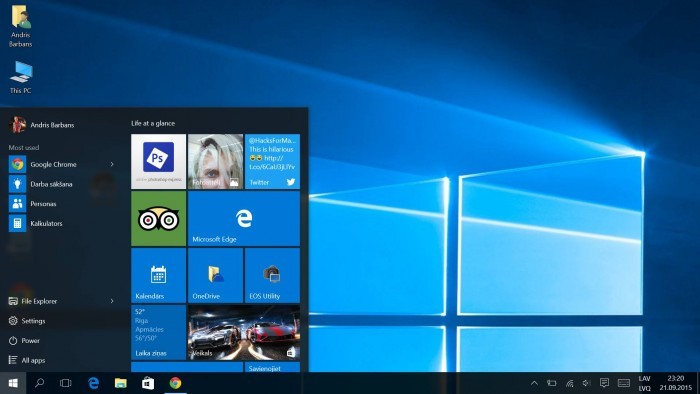Launch the Microsoft Edge tile
Screen dimensions: 700x394
[x=244, y=219]
